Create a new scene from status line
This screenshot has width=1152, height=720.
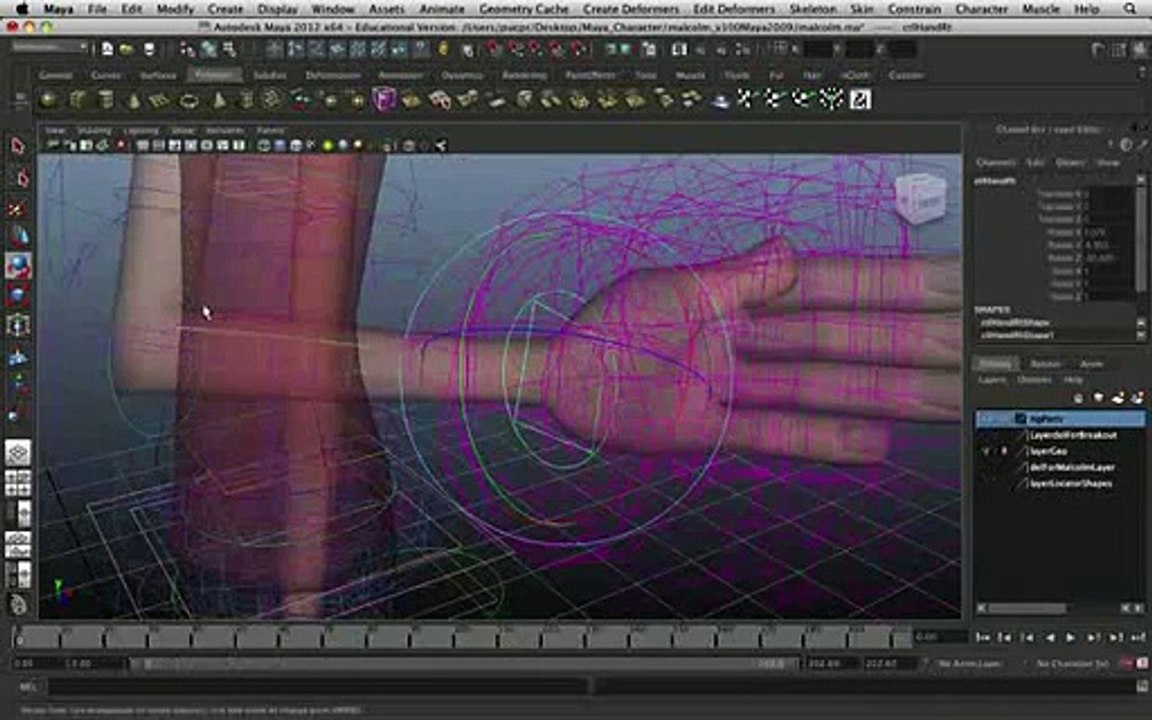(107, 49)
